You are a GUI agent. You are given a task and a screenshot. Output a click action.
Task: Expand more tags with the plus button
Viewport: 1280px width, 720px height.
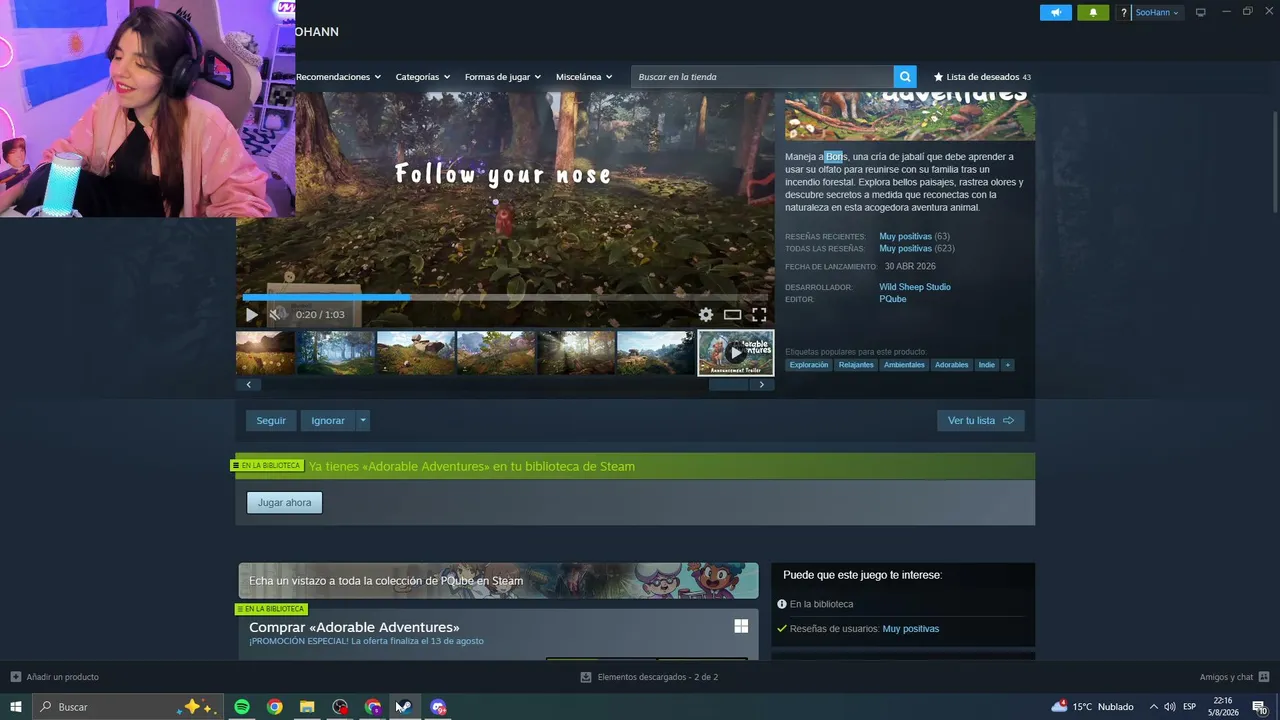coord(1007,365)
